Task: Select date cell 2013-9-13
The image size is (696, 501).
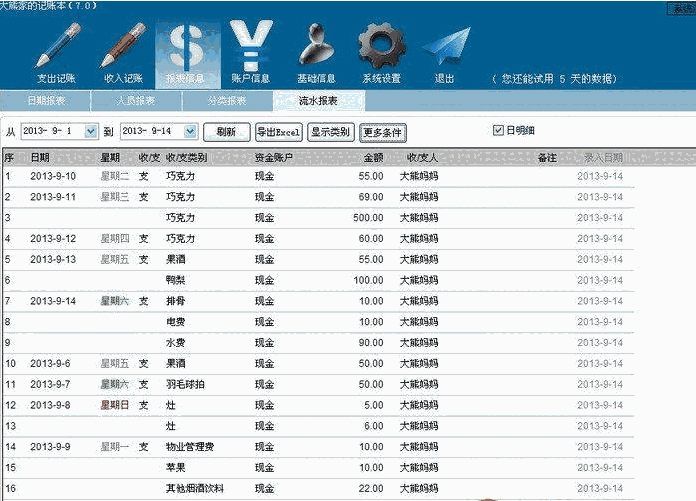Action: point(53,259)
